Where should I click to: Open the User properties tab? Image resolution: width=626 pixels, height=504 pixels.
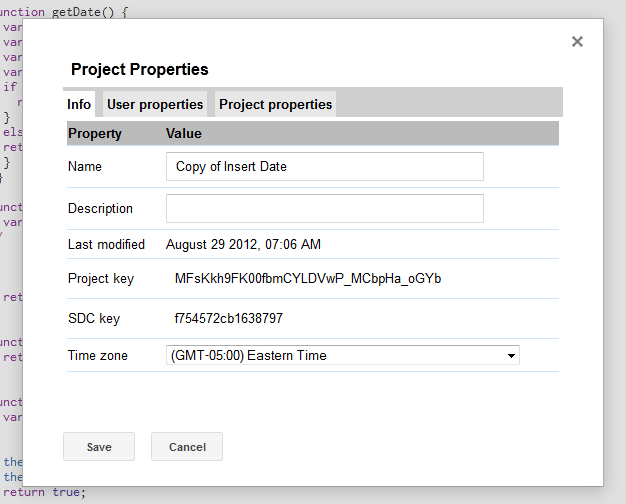pyautogui.click(x=155, y=104)
